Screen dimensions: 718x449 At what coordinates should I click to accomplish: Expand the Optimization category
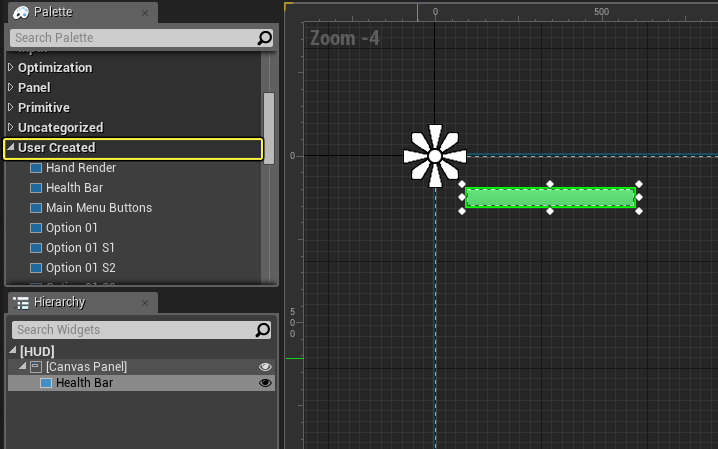pyautogui.click(x=11, y=67)
